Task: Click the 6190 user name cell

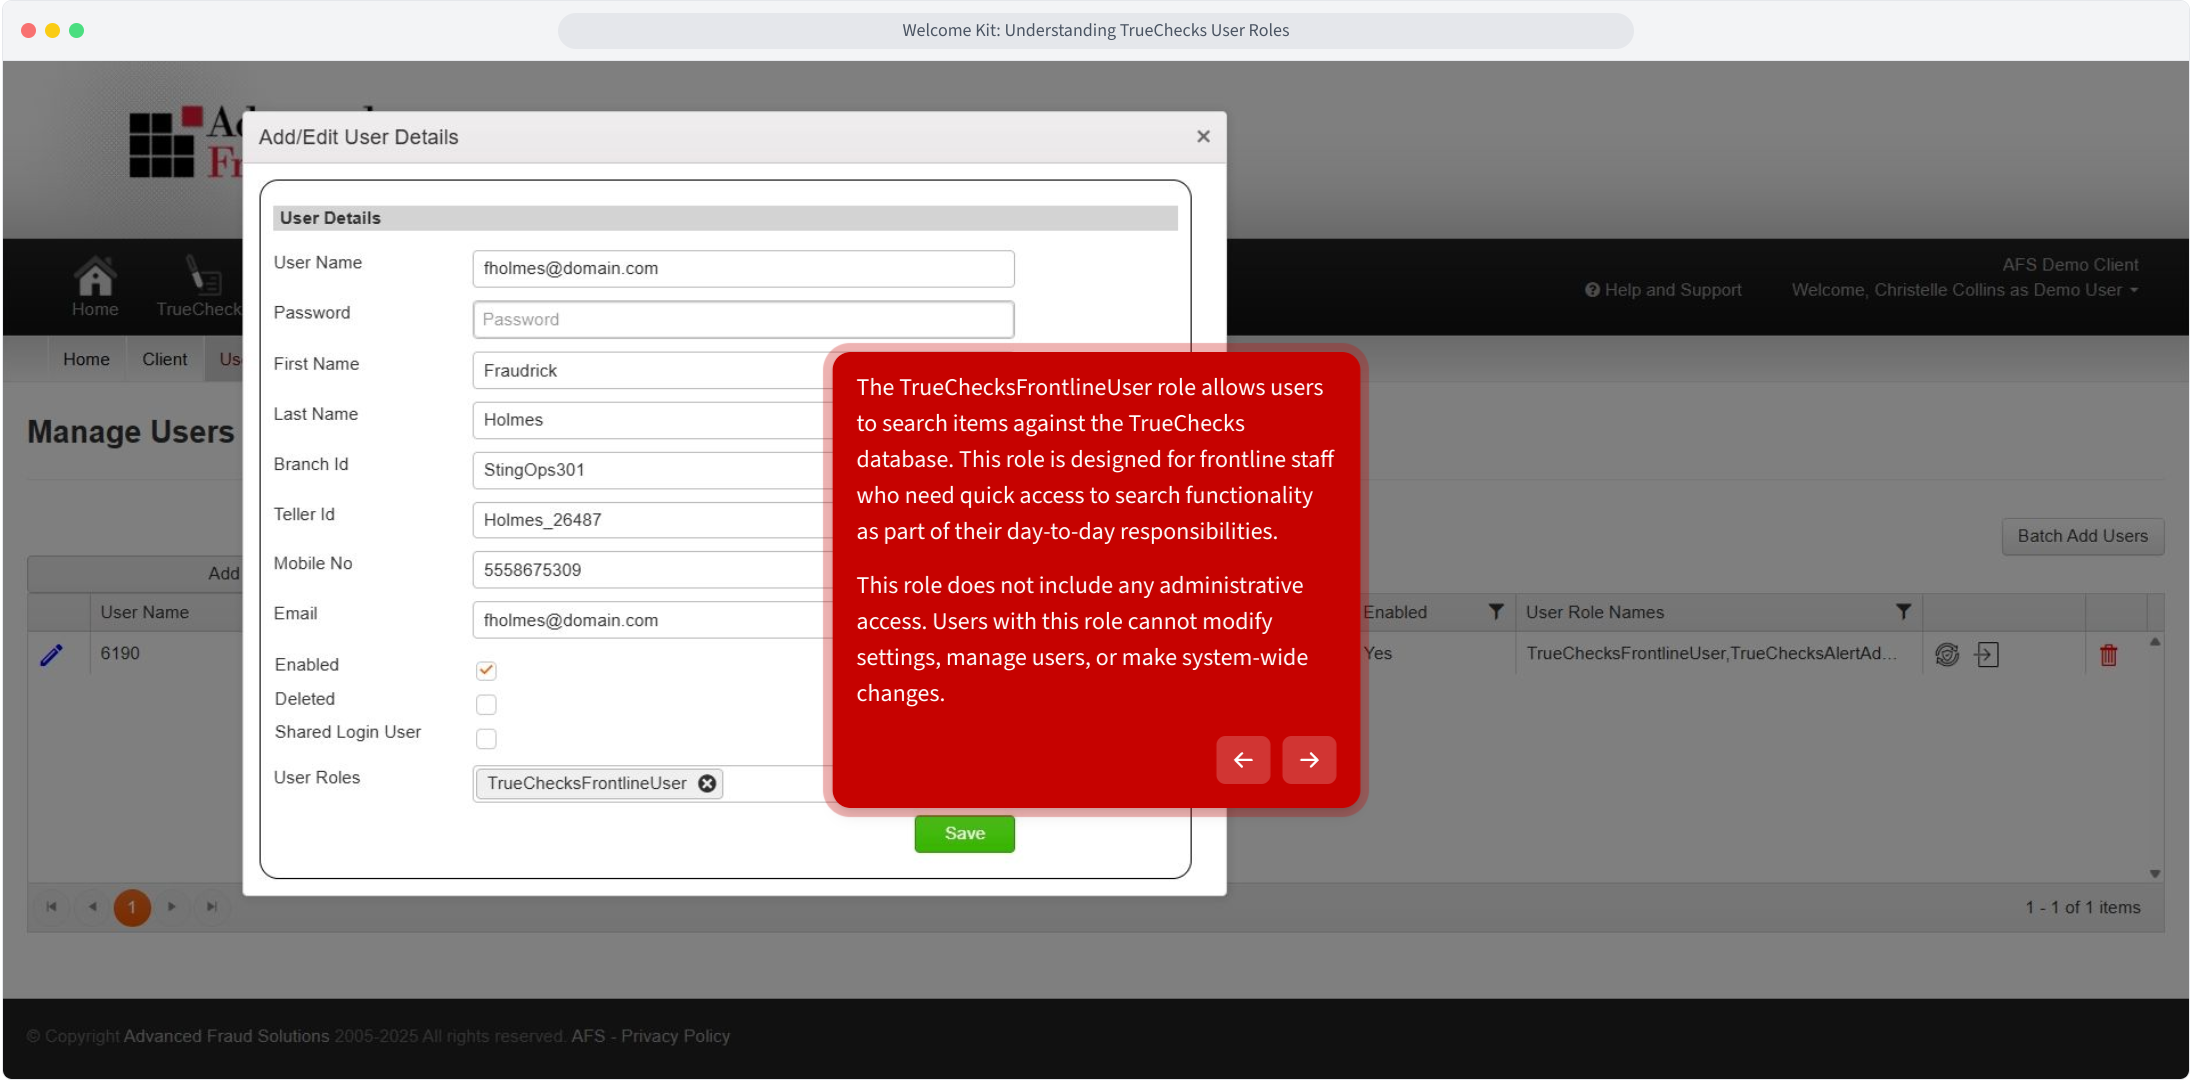Action: 120,653
